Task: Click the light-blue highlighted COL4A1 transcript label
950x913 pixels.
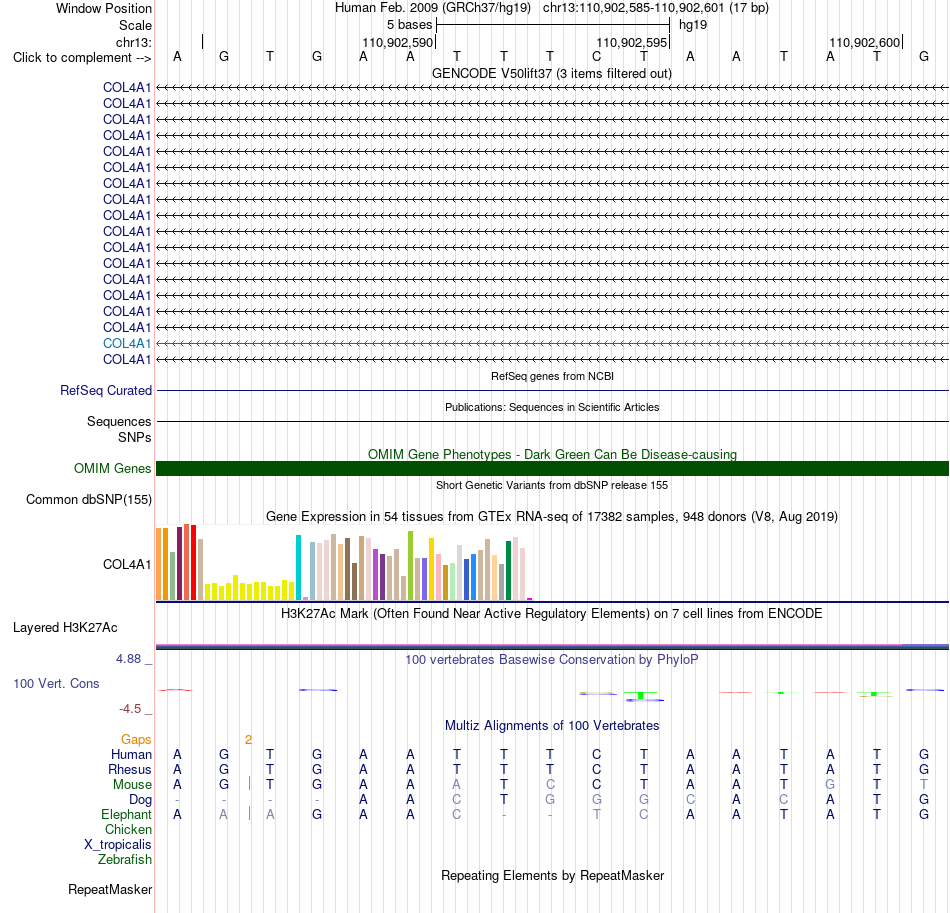Action: coord(127,344)
